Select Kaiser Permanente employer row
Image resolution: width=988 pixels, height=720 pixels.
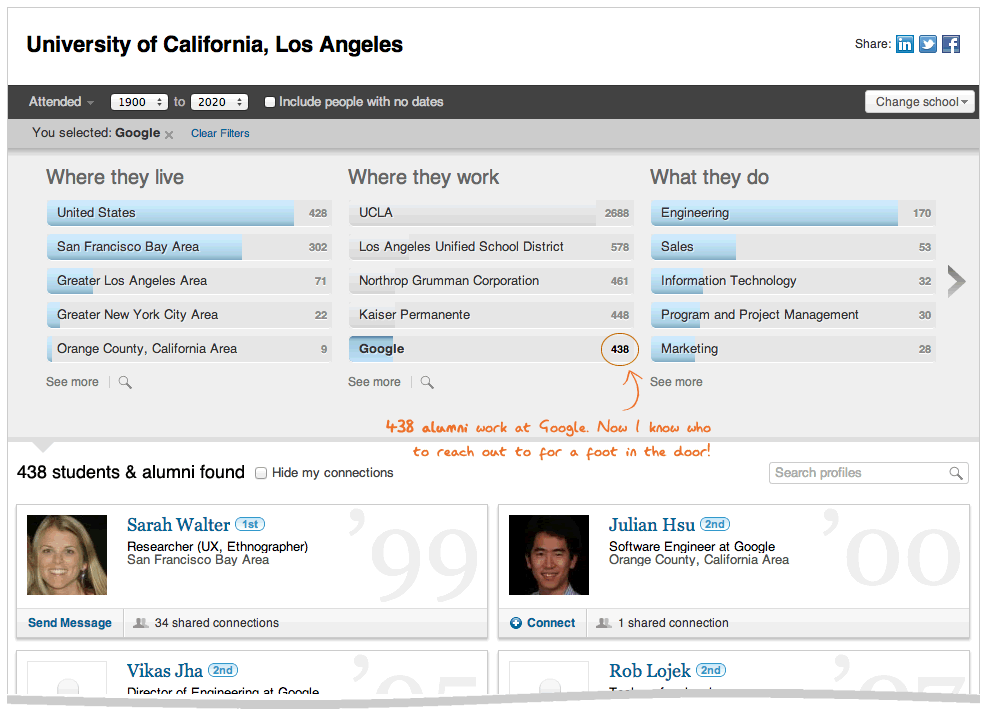pyautogui.click(x=491, y=315)
